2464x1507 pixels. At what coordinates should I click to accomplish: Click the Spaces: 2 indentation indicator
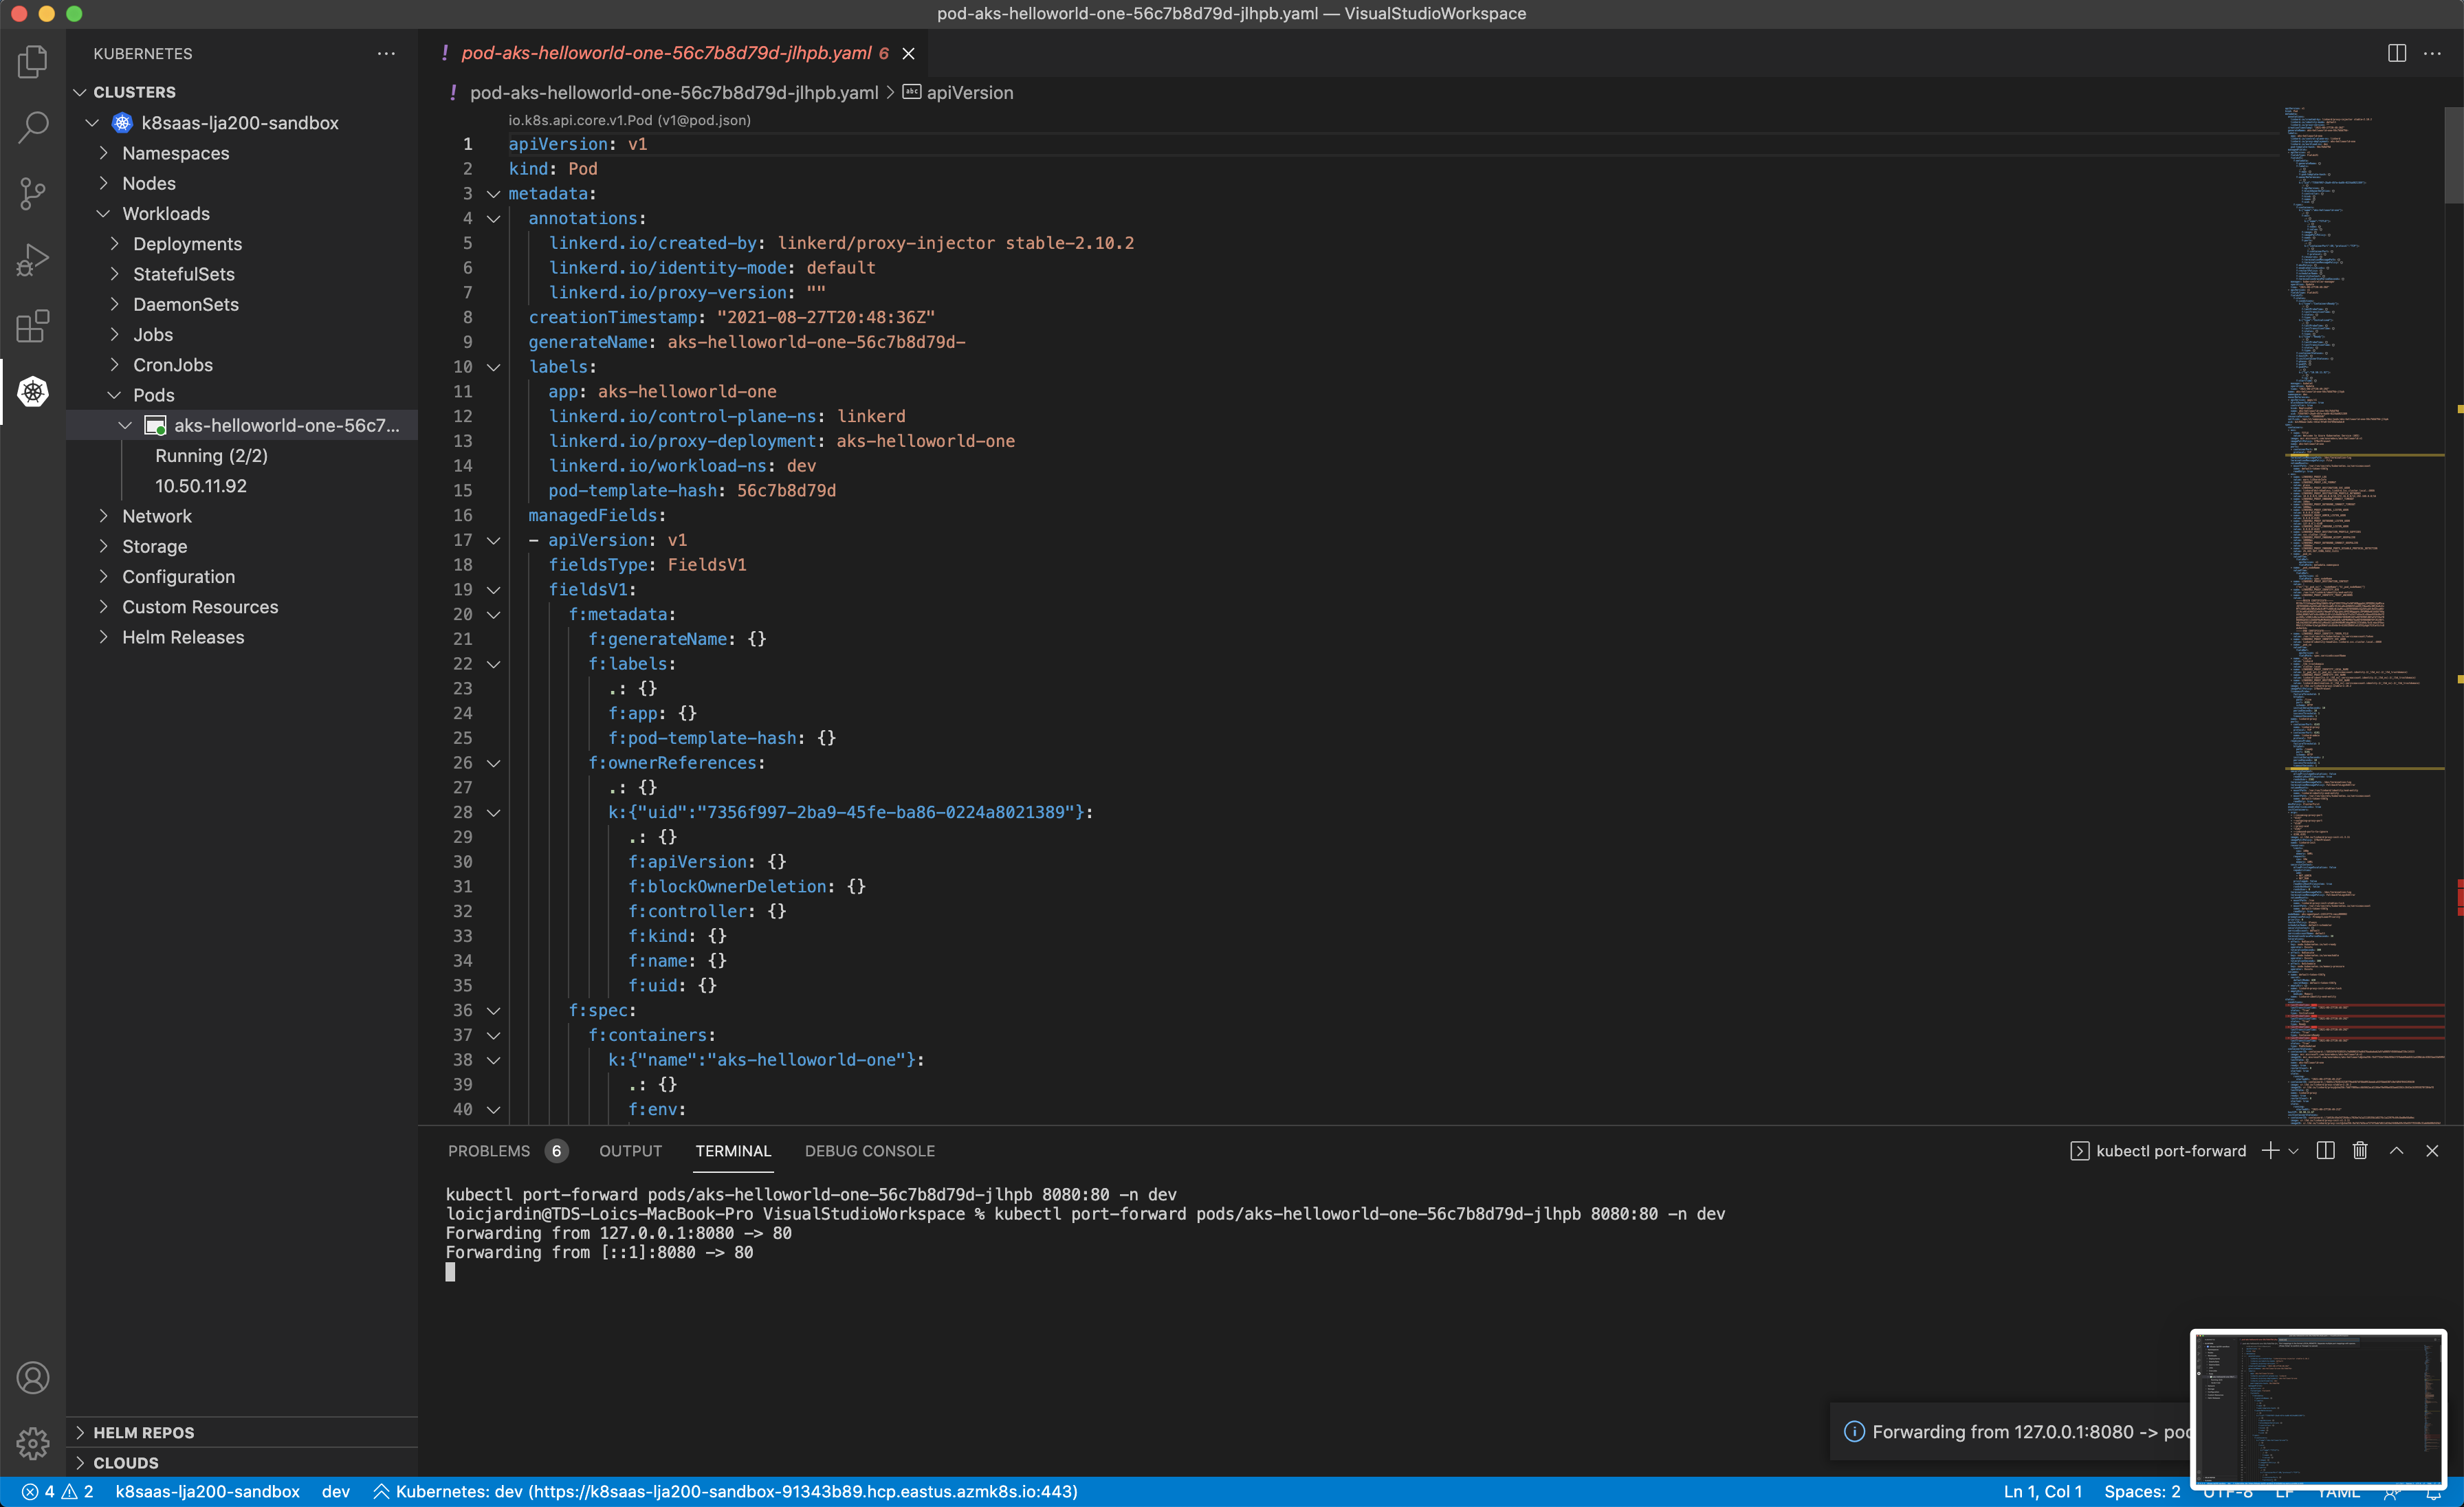pyautogui.click(x=2141, y=1492)
